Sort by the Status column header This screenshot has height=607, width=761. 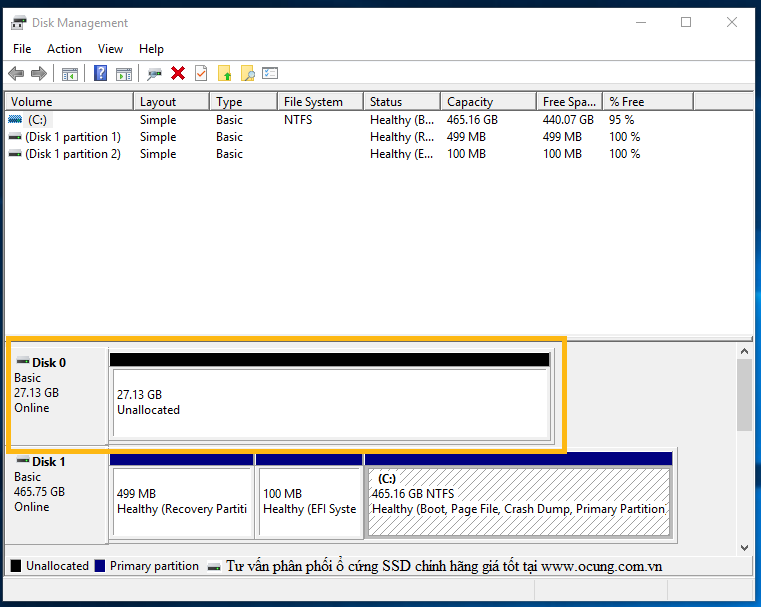click(x=402, y=102)
